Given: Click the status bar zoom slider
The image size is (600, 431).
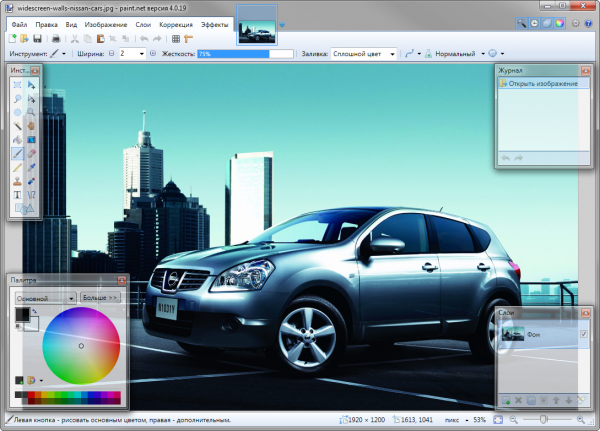Looking at the screenshot, I should pyautogui.click(x=547, y=420).
